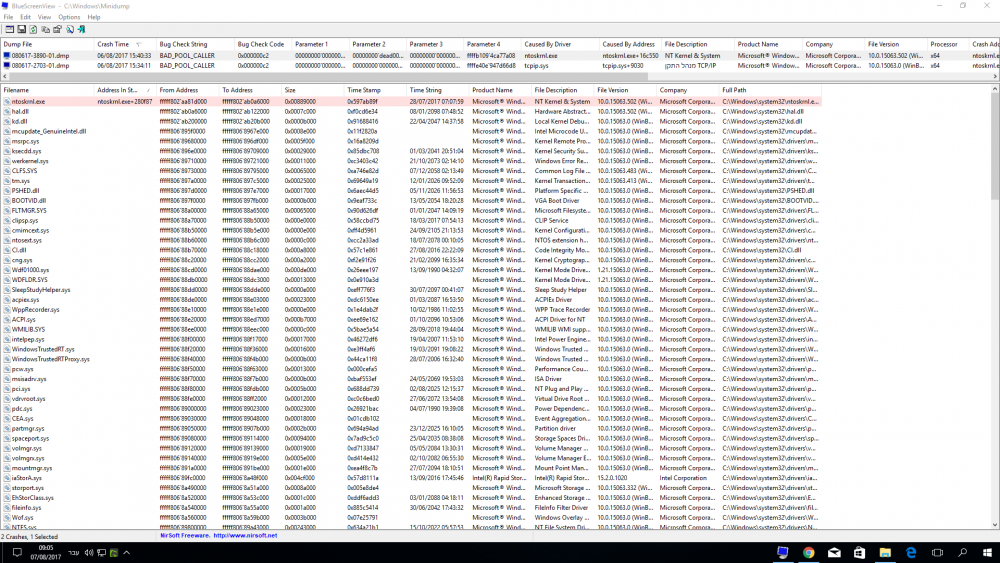
Task: Select the pci.sys row
Action: point(411,389)
